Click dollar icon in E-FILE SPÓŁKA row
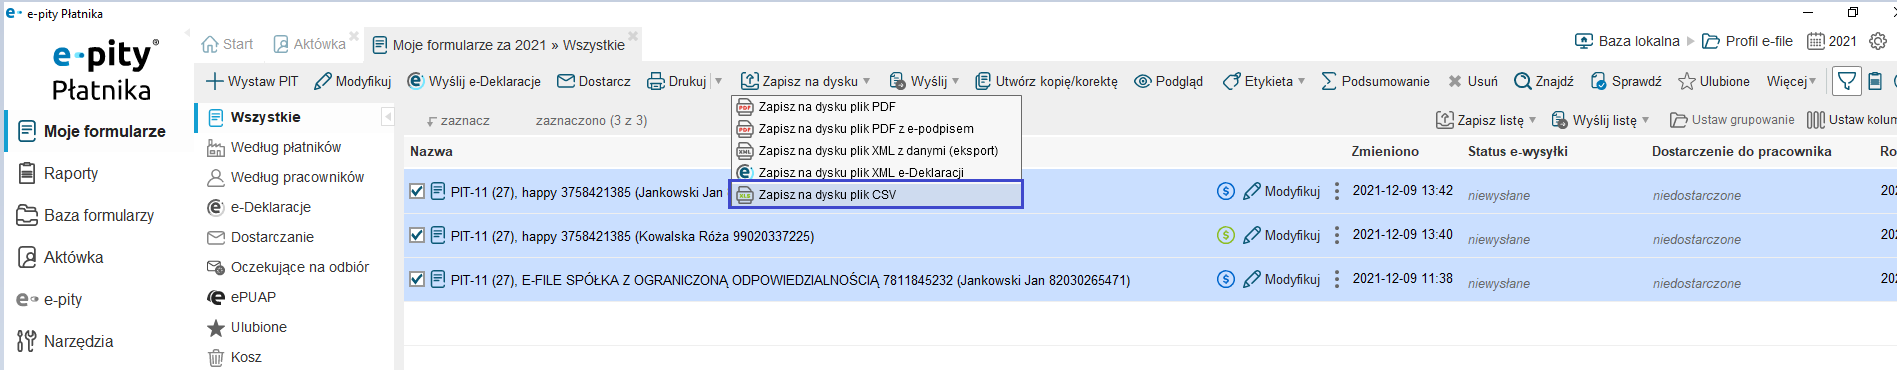 (1225, 279)
